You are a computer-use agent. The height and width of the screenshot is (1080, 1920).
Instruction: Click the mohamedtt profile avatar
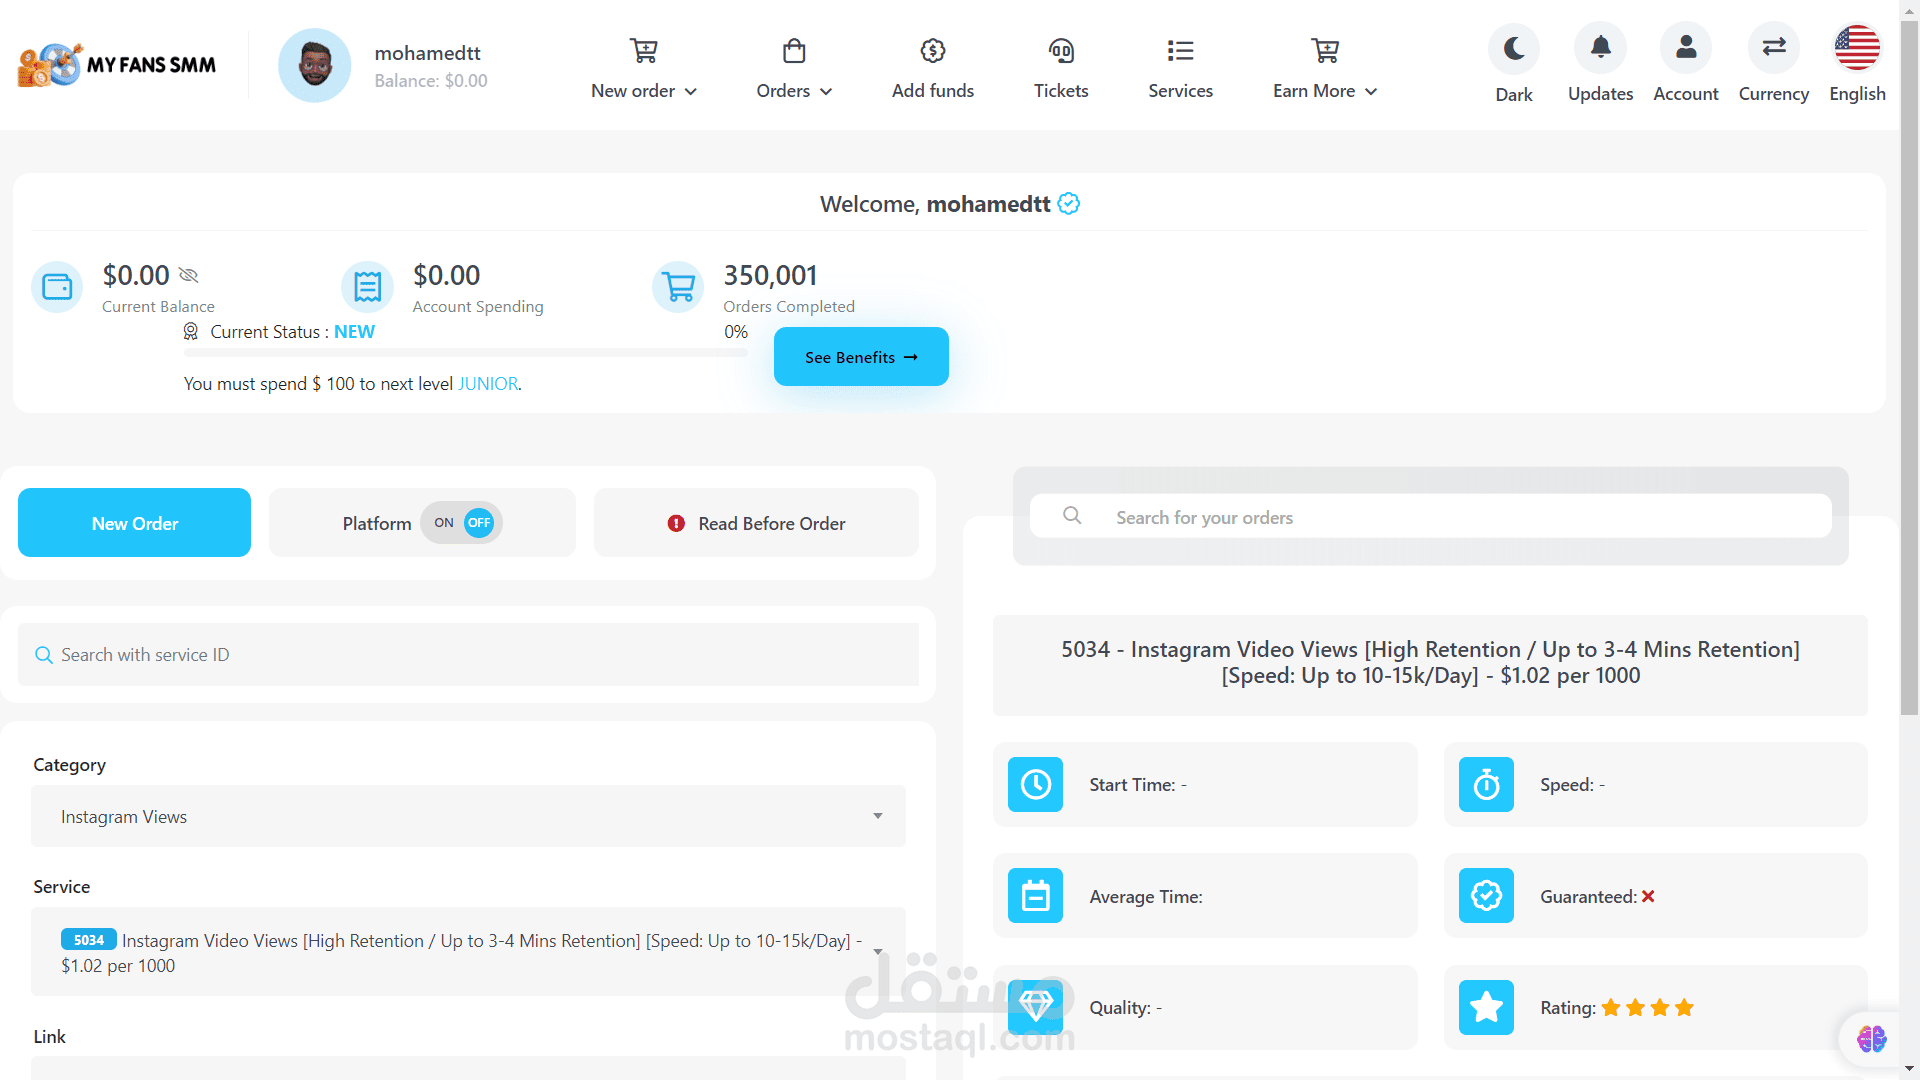[314, 65]
